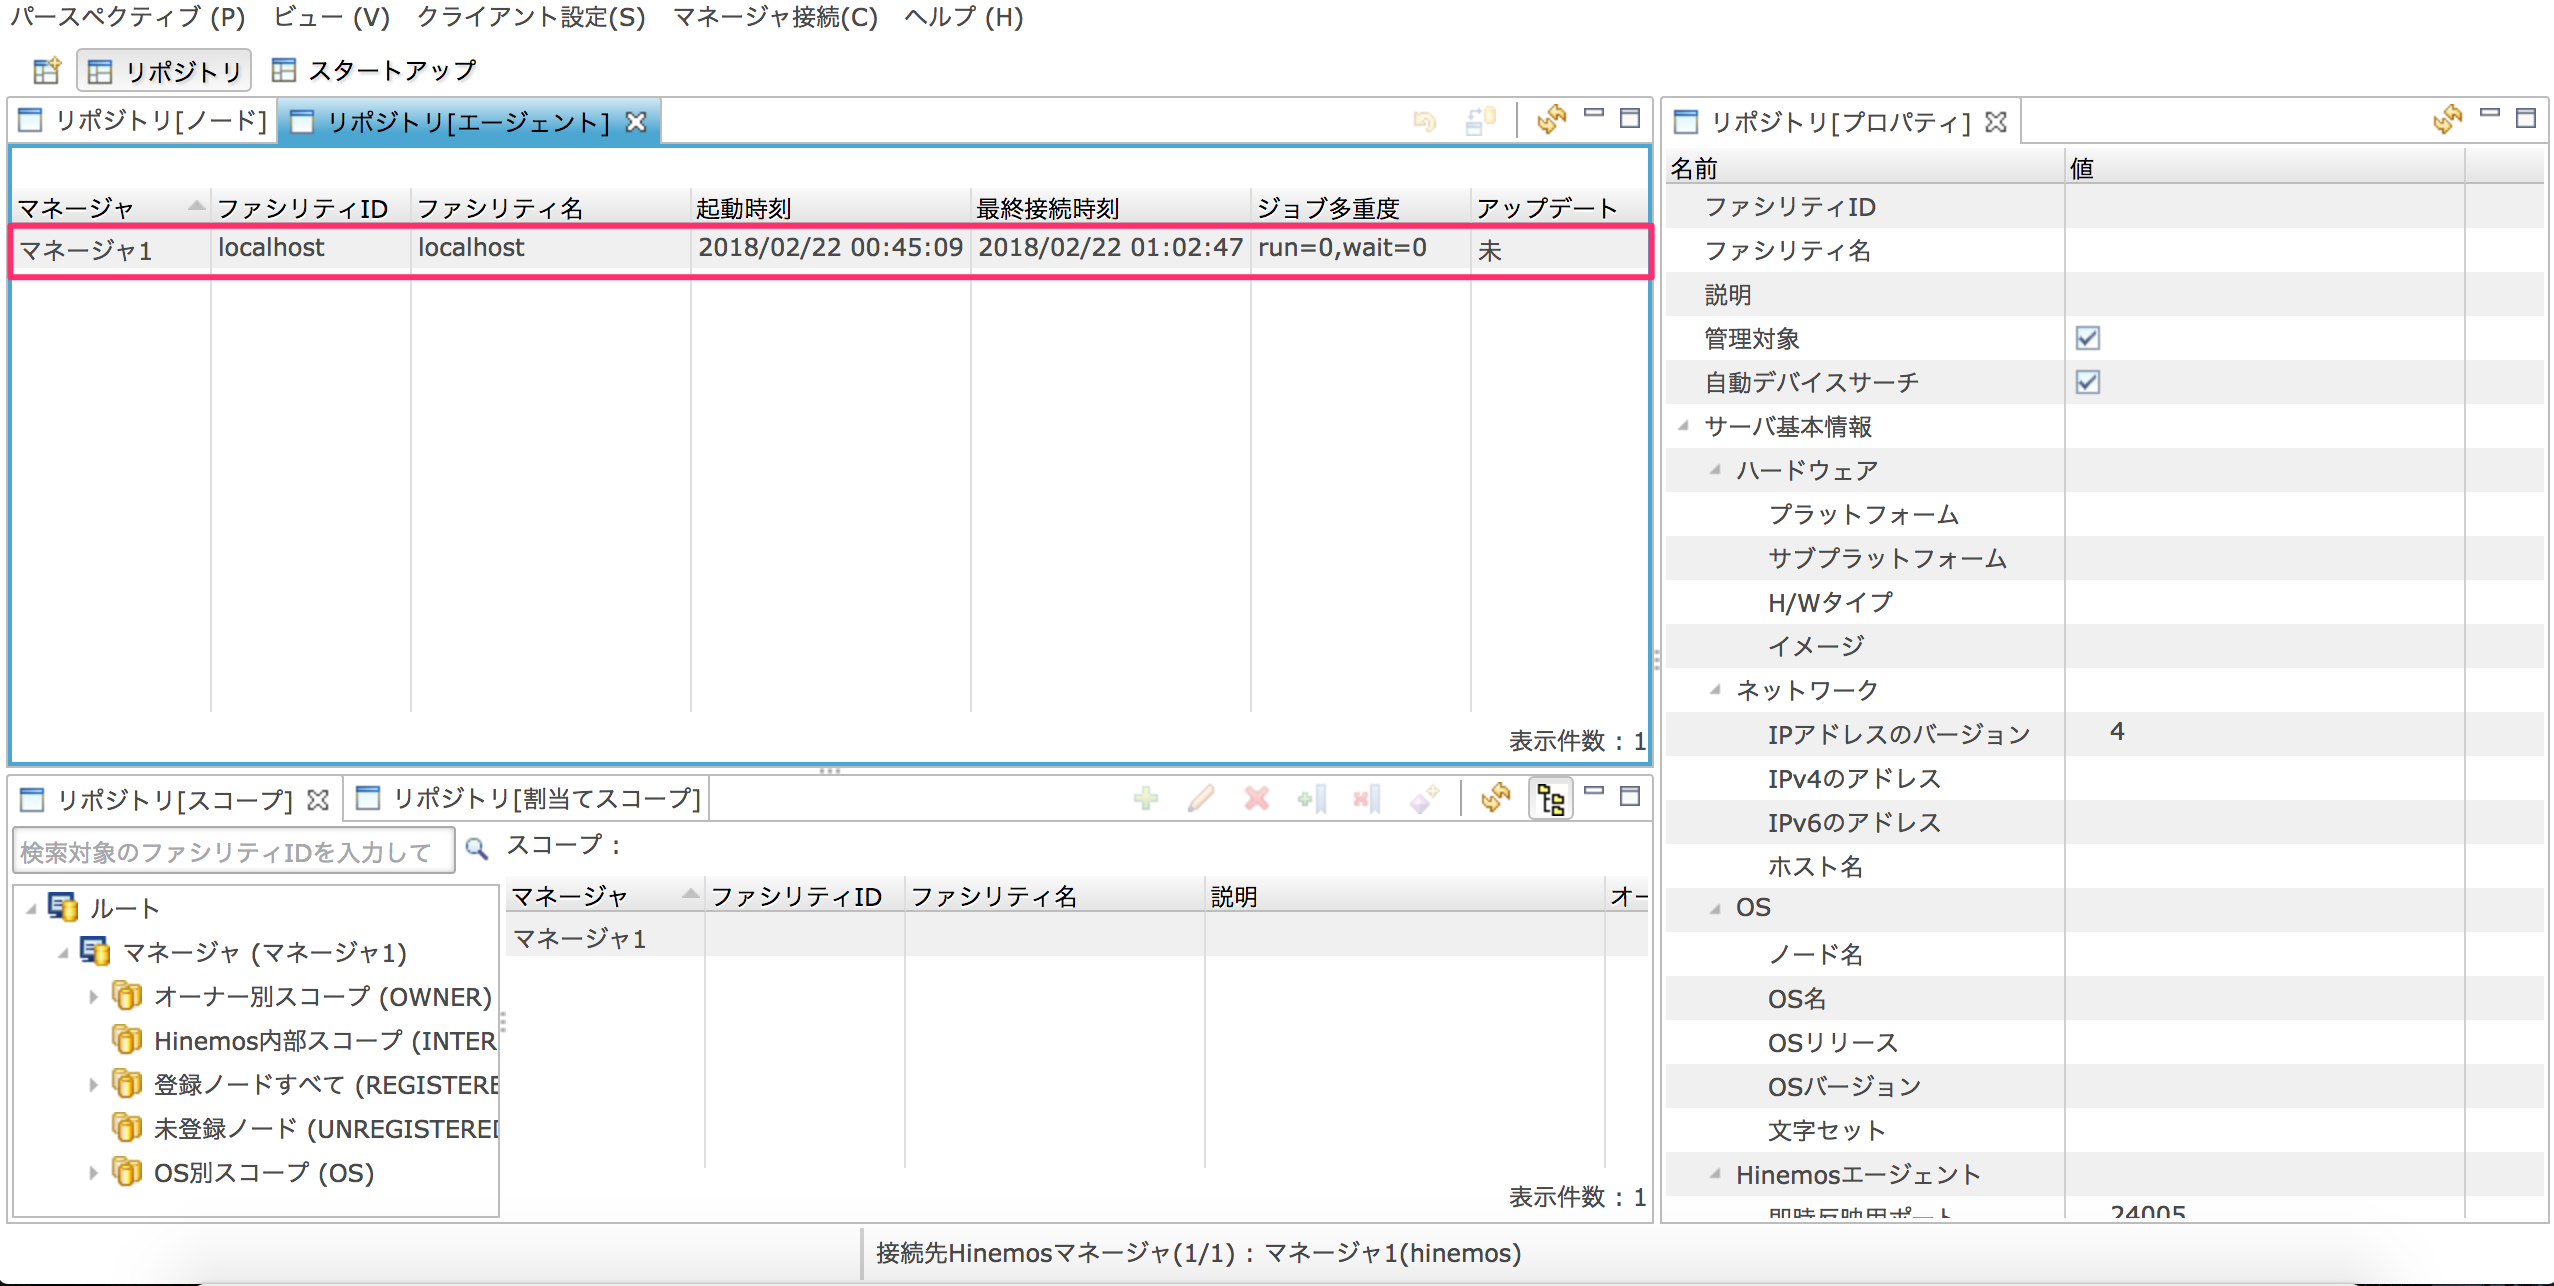
Task: Click the magnifier search icon for facility ID
Action: tap(477, 849)
